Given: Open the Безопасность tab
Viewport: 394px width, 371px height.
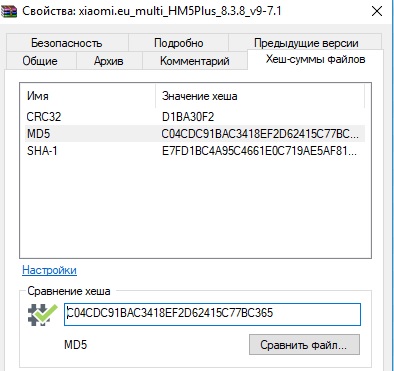Looking at the screenshot, I should (x=67, y=43).
